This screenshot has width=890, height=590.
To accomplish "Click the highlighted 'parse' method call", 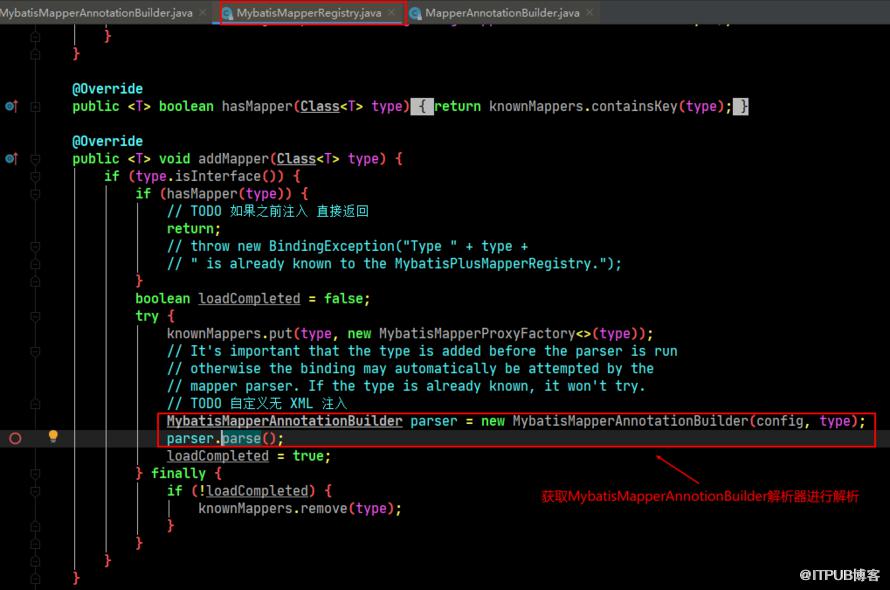I will point(242,438).
